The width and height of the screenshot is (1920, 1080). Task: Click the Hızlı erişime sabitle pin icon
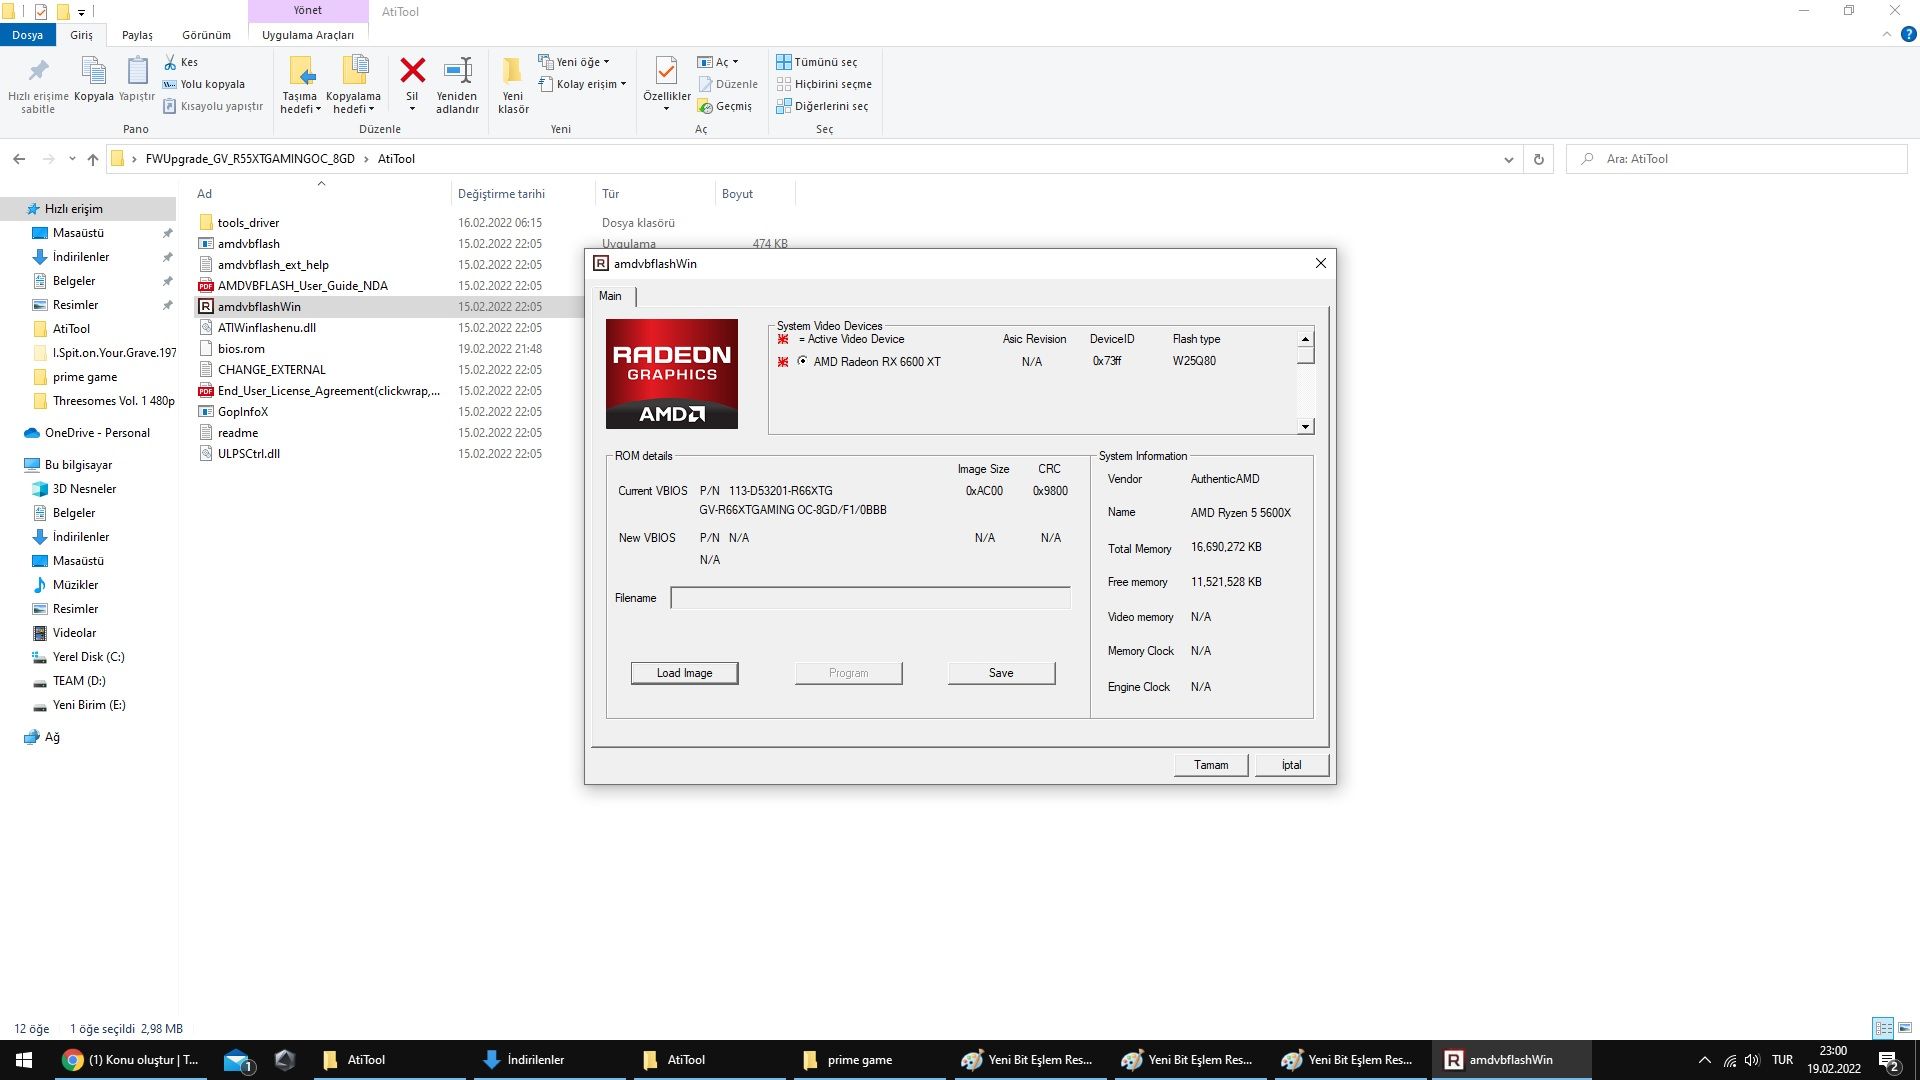pyautogui.click(x=38, y=71)
